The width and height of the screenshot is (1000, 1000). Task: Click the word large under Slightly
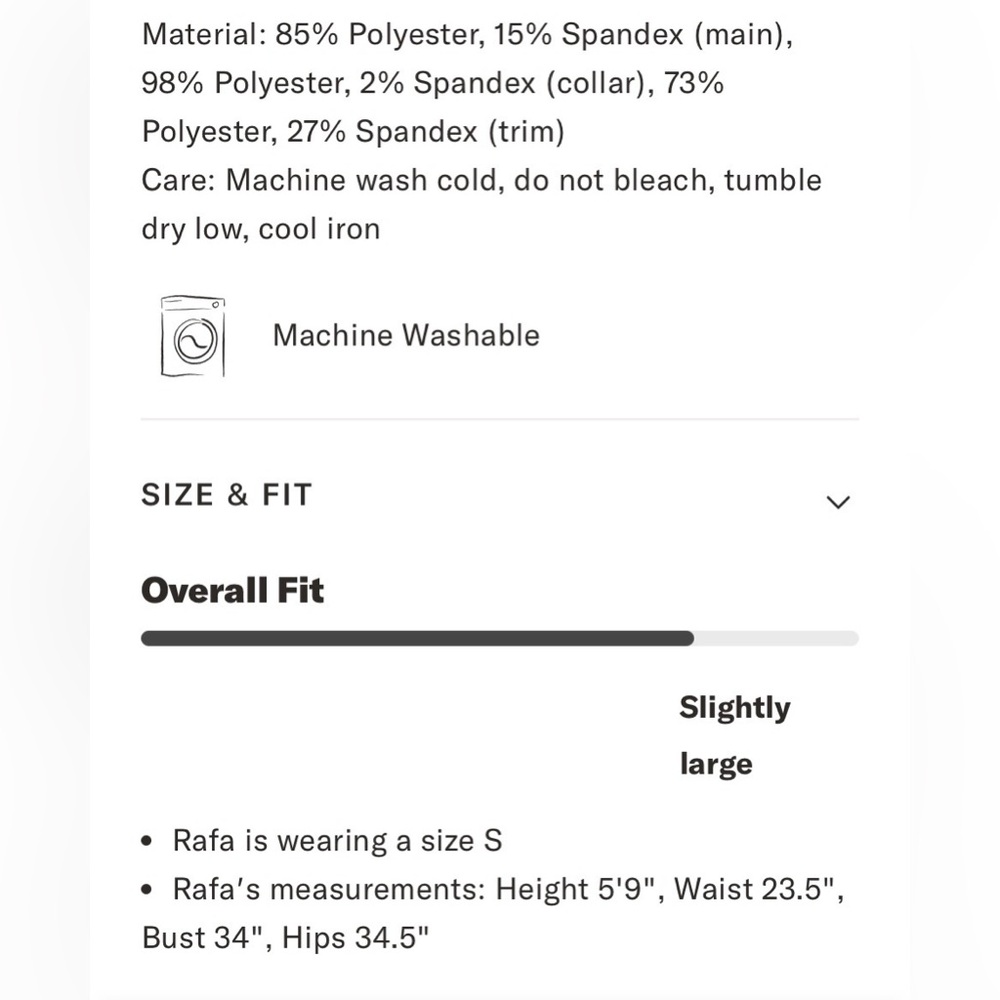pos(716,765)
